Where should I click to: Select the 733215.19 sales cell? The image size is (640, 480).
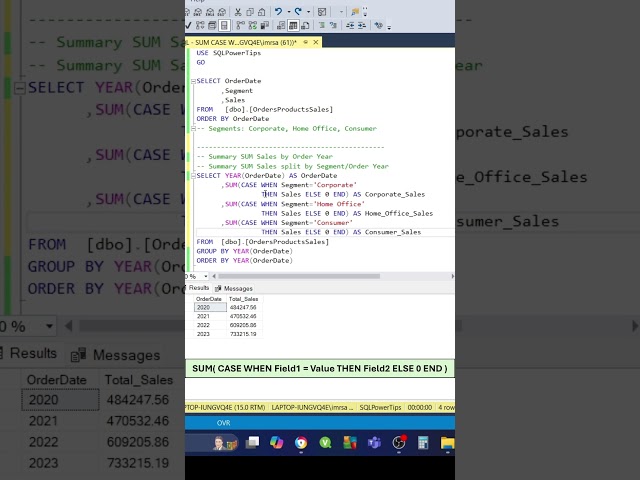pyautogui.click(x=244, y=334)
